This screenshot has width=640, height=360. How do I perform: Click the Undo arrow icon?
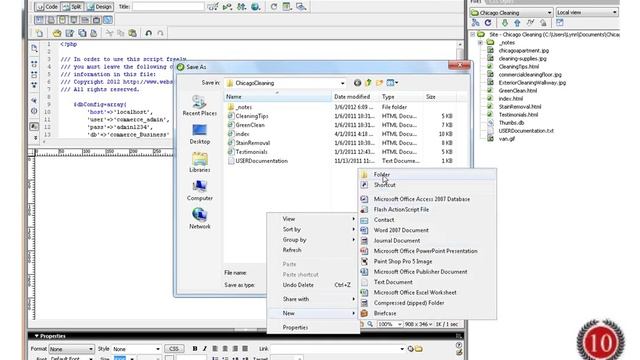coord(149,33)
